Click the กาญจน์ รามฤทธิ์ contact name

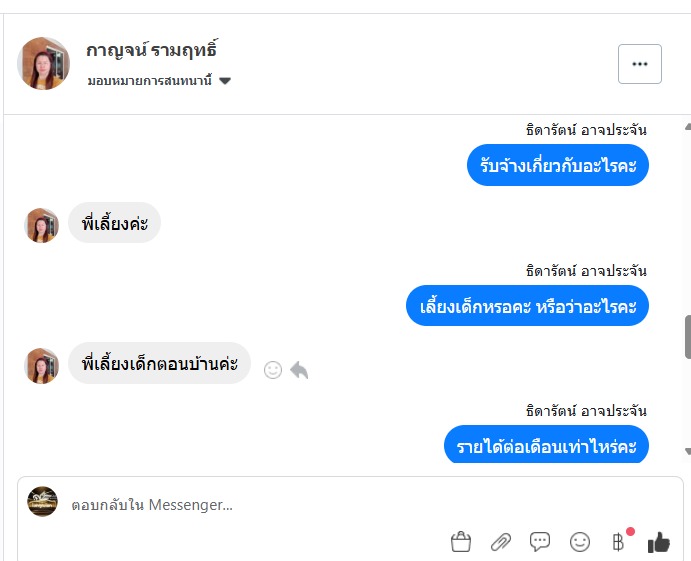coord(151,50)
